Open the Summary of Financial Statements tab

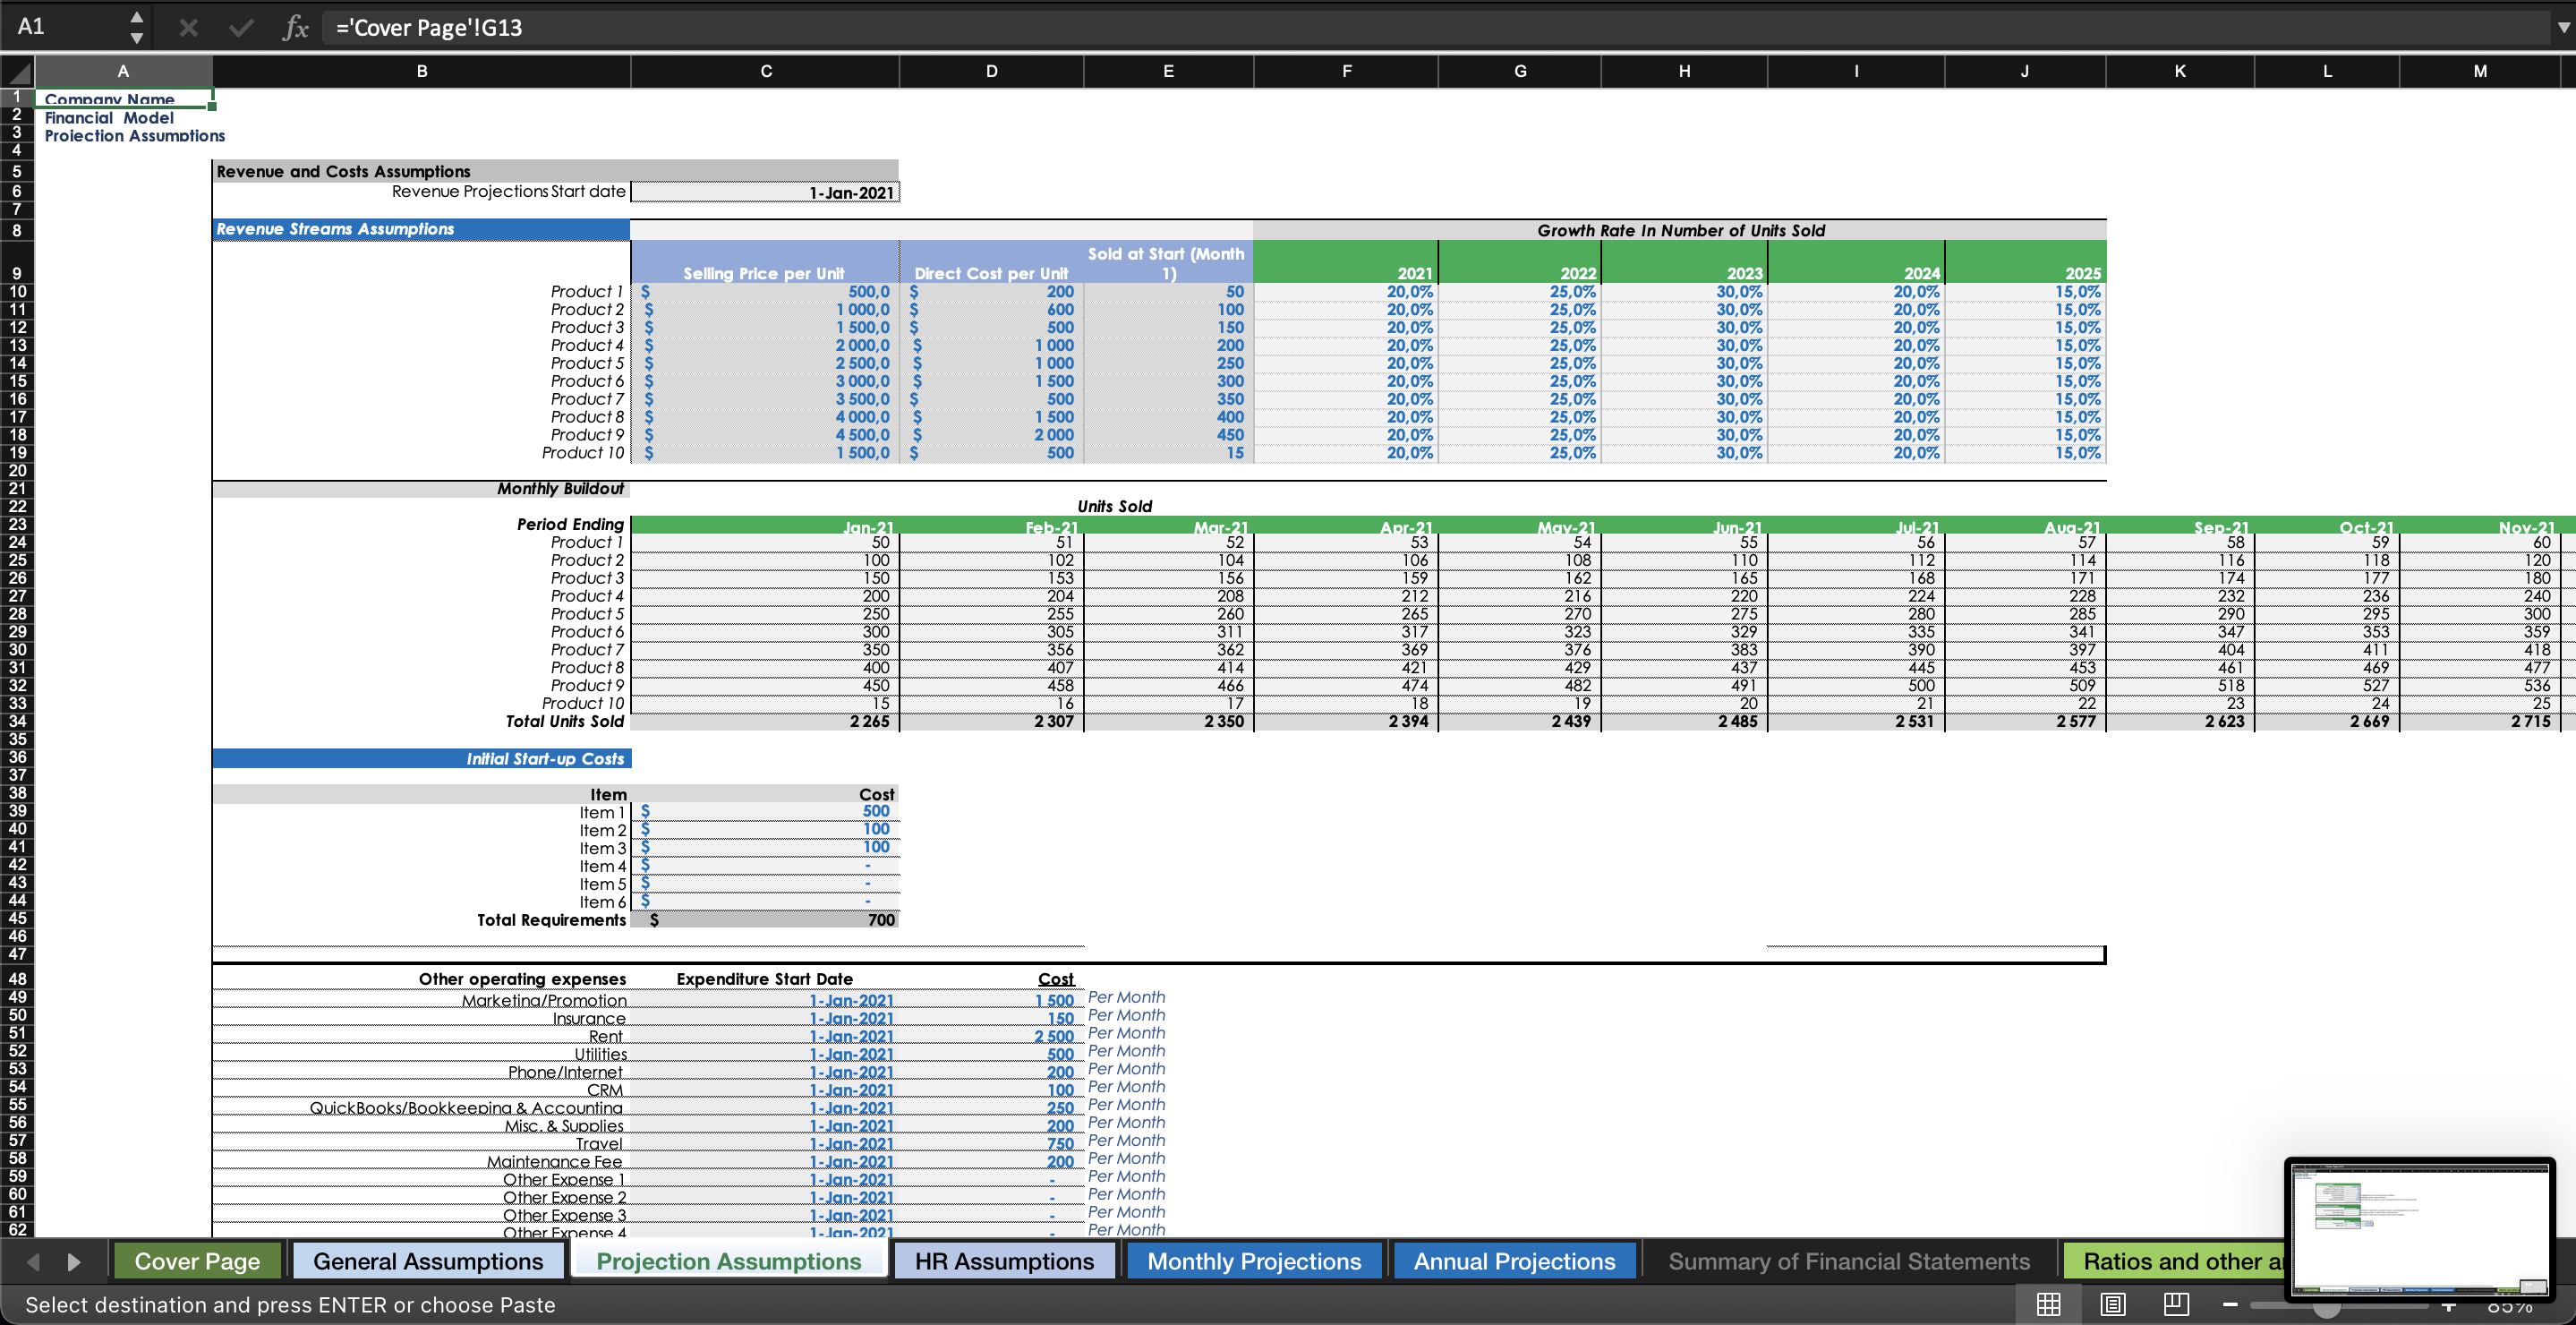click(x=1849, y=1261)
